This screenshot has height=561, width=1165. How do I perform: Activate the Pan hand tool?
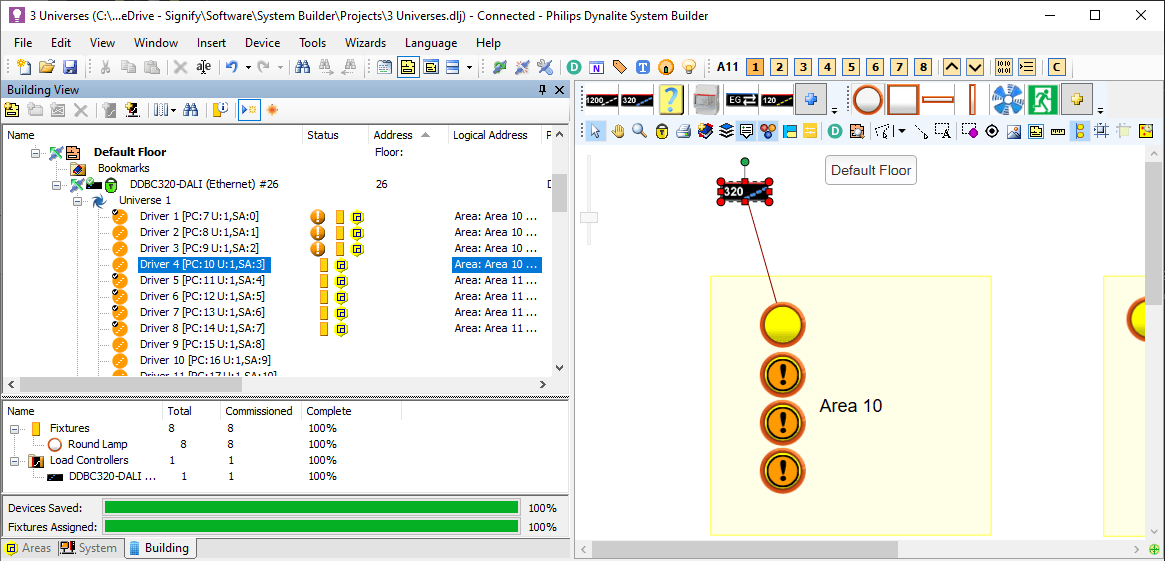(x=618, y=131)
